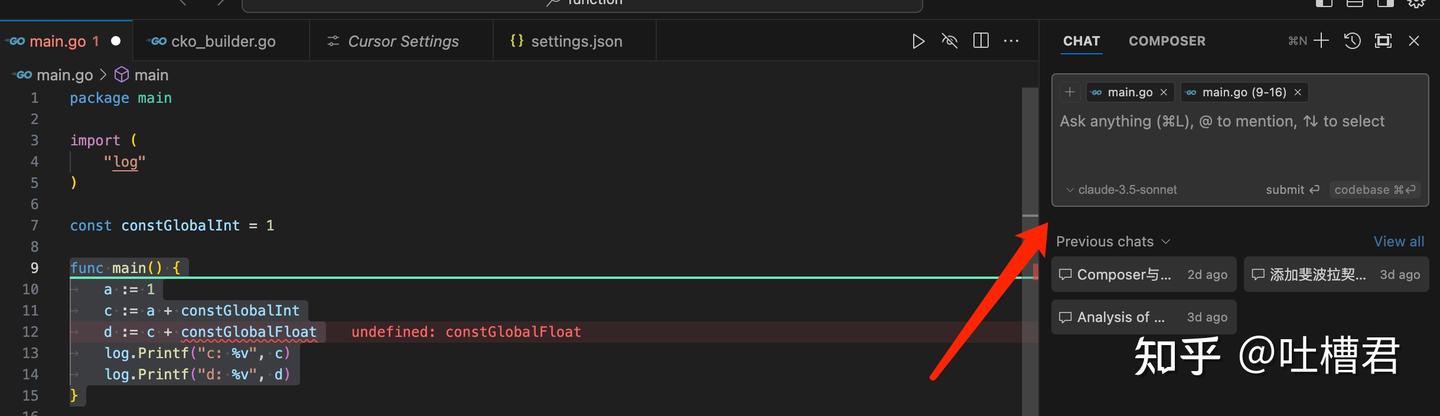Image resolution: width=1440 pixels, height=416 pixels.
Task: Remove main.go (9-16) context chip
Action: pyautogui.click(x=1298, y=92)
